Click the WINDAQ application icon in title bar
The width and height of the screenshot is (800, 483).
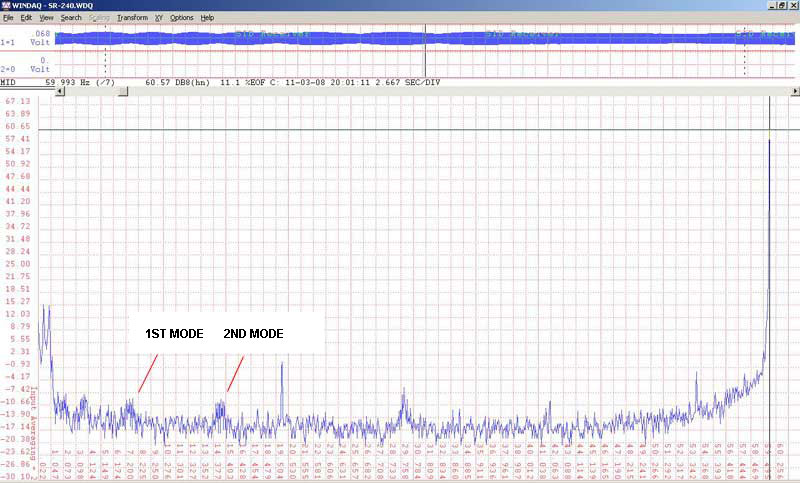pos(6,5)
